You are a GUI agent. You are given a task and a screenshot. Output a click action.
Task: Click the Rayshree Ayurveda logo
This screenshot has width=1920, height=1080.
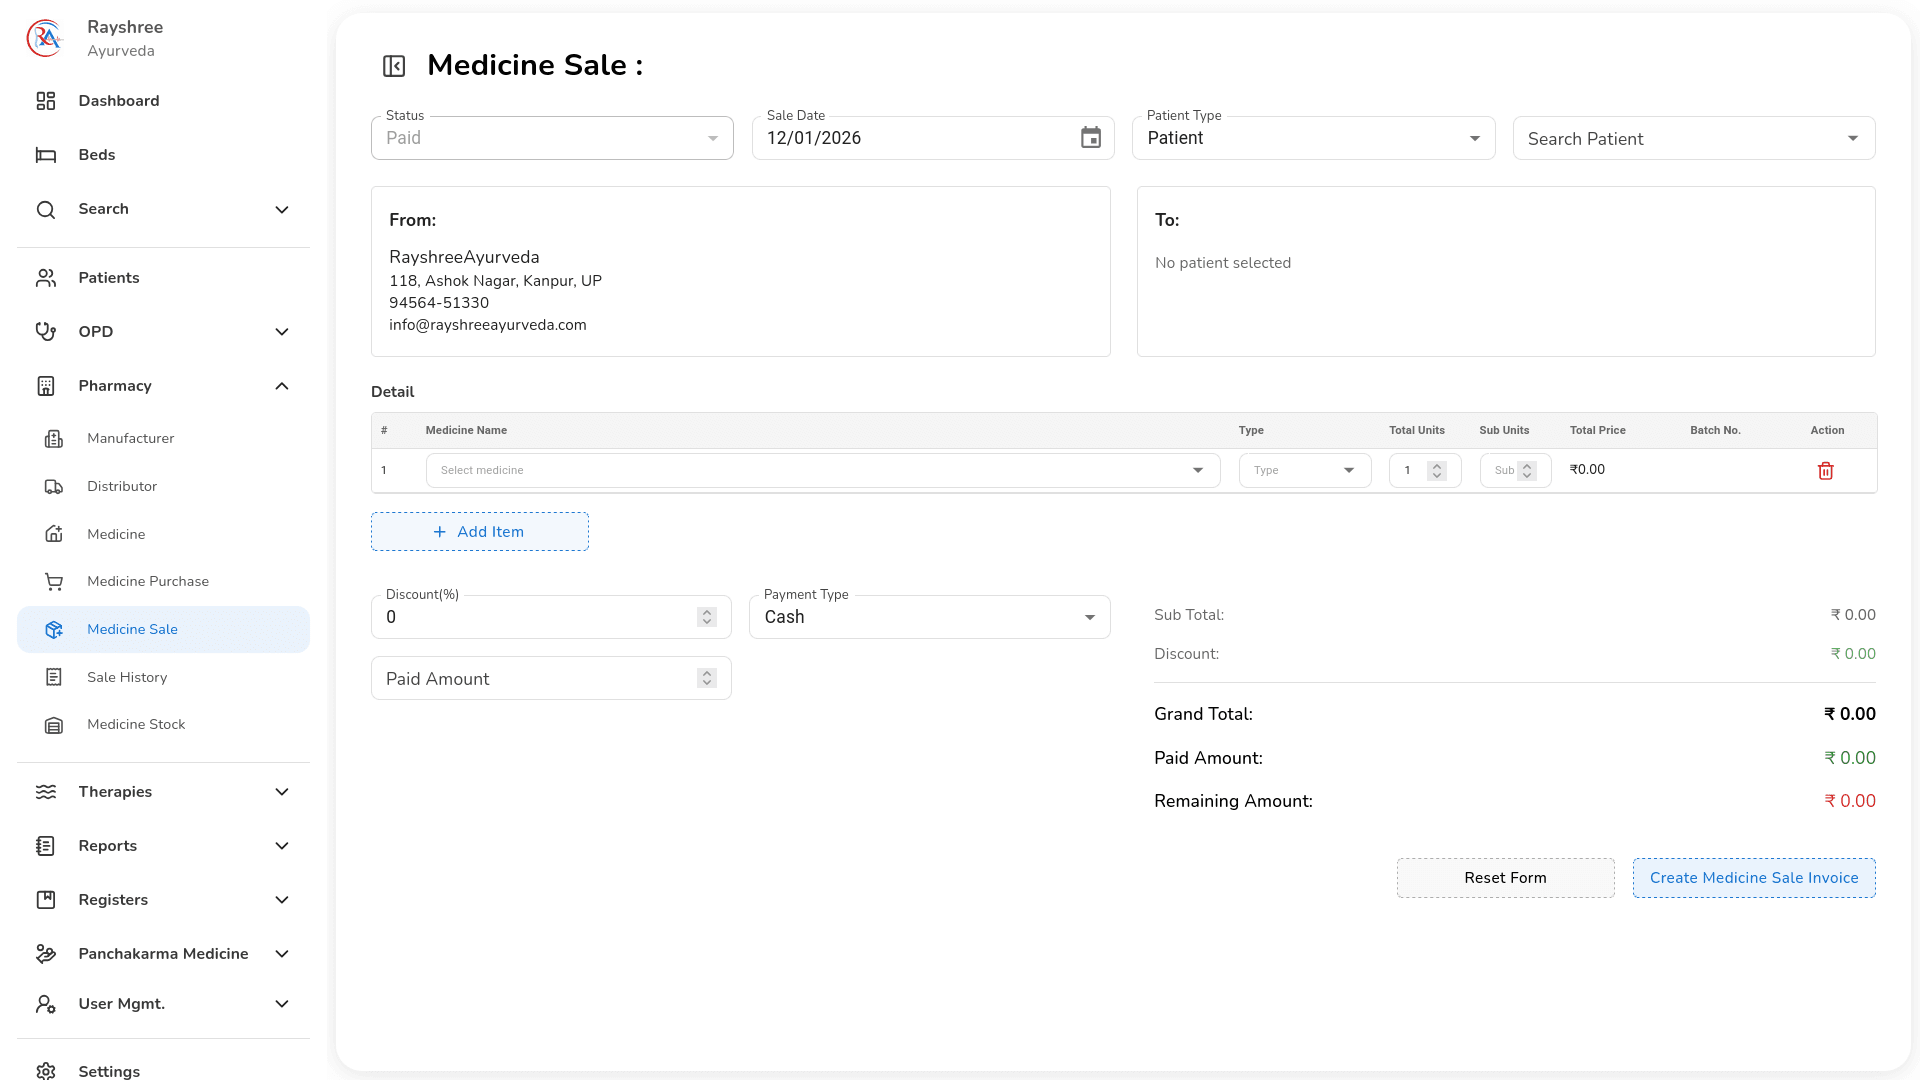tap(44, 38)
